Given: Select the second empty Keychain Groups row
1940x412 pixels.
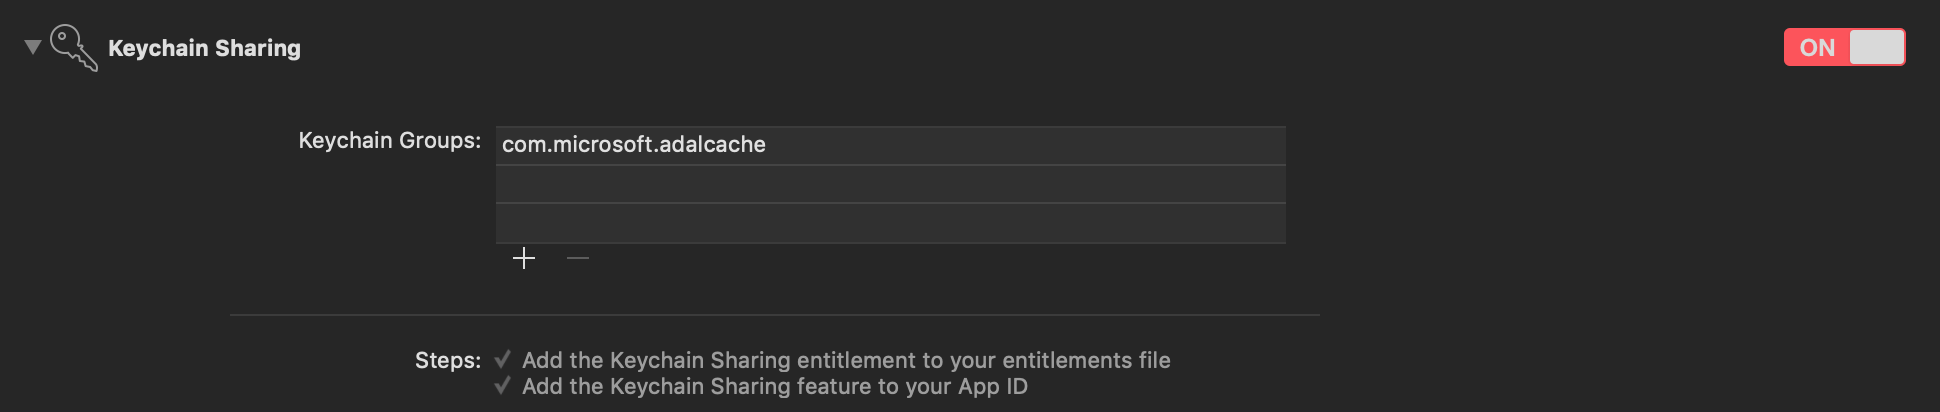Looking at the screenshot, I should (x=891, y=184).
